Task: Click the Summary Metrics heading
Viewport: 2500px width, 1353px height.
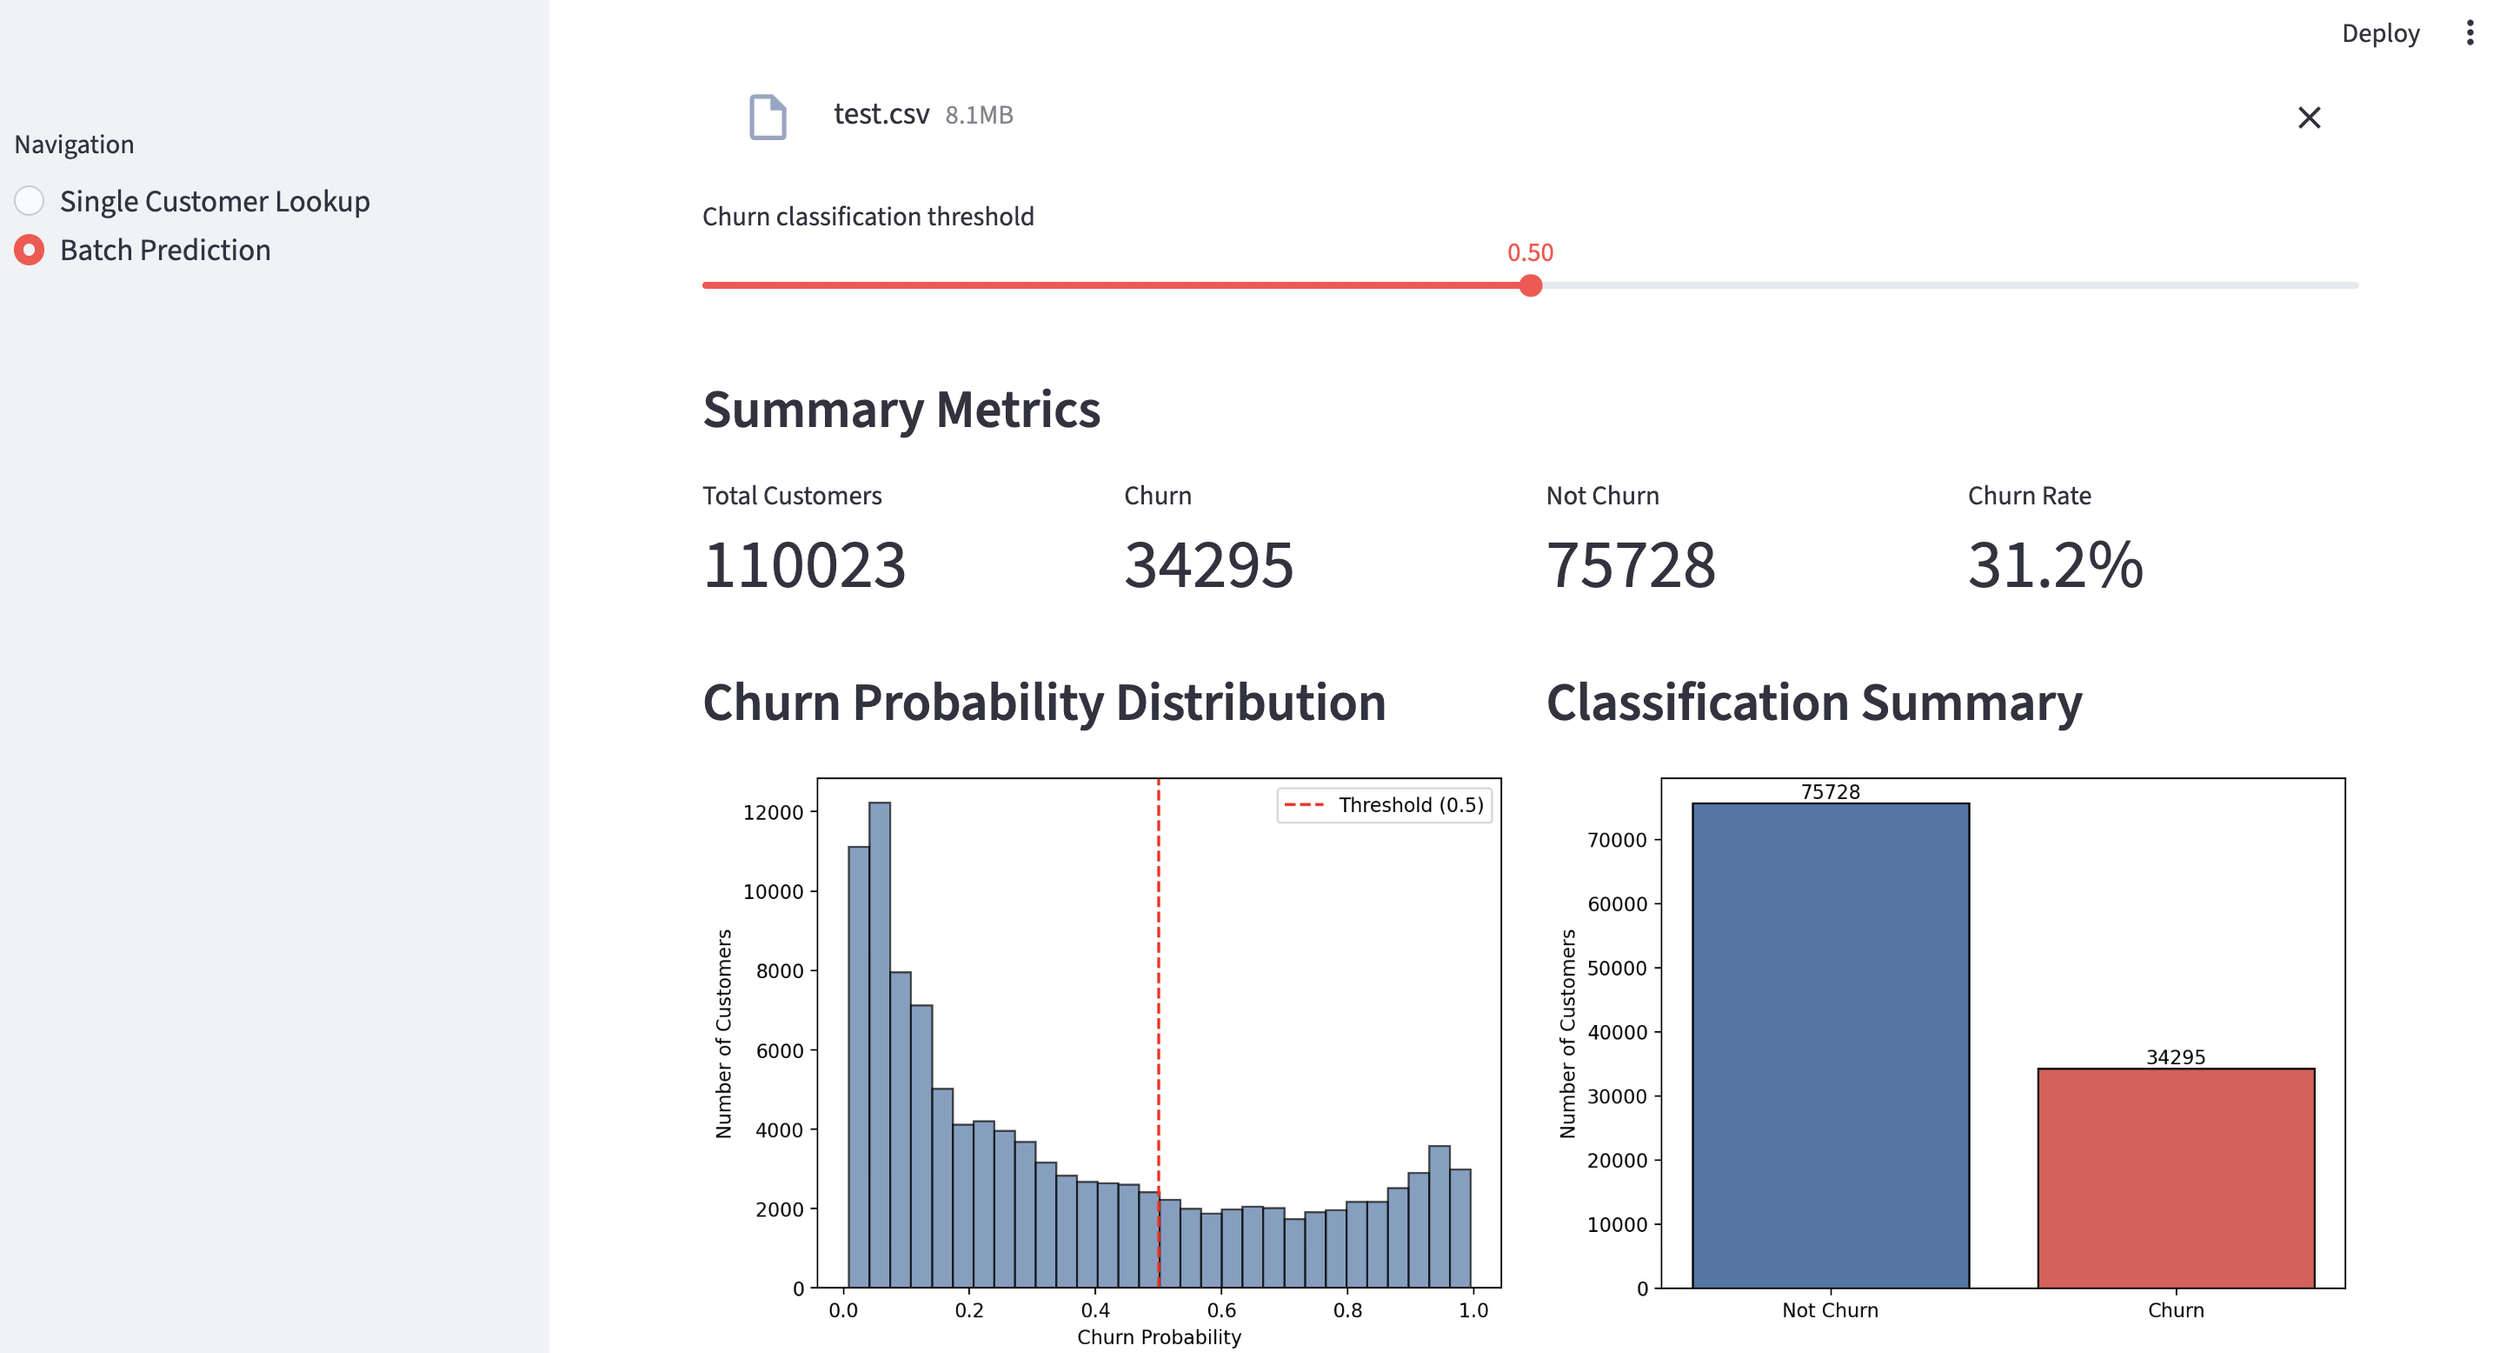Action: 901,410
